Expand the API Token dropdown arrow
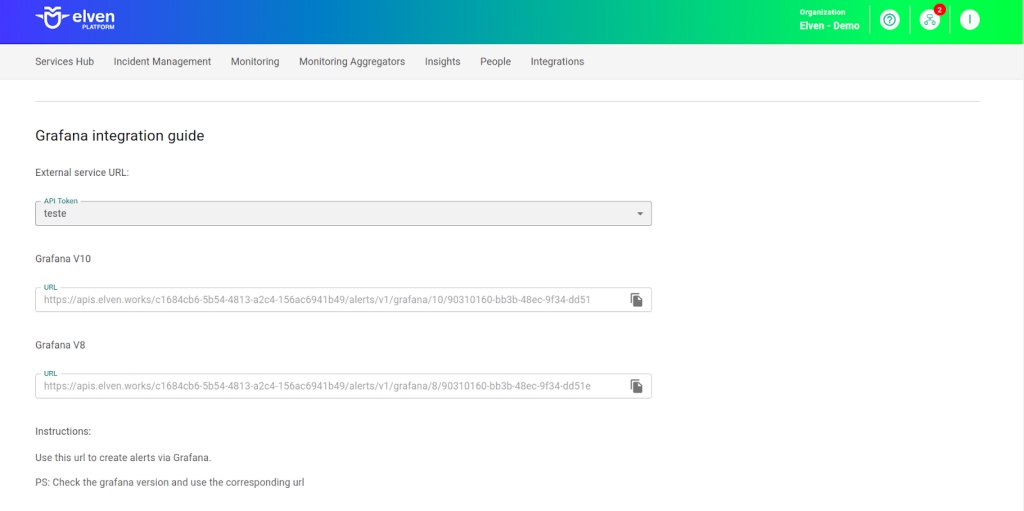The width and height of the screenshot is (1024, 511). click(x=640, y=214)
